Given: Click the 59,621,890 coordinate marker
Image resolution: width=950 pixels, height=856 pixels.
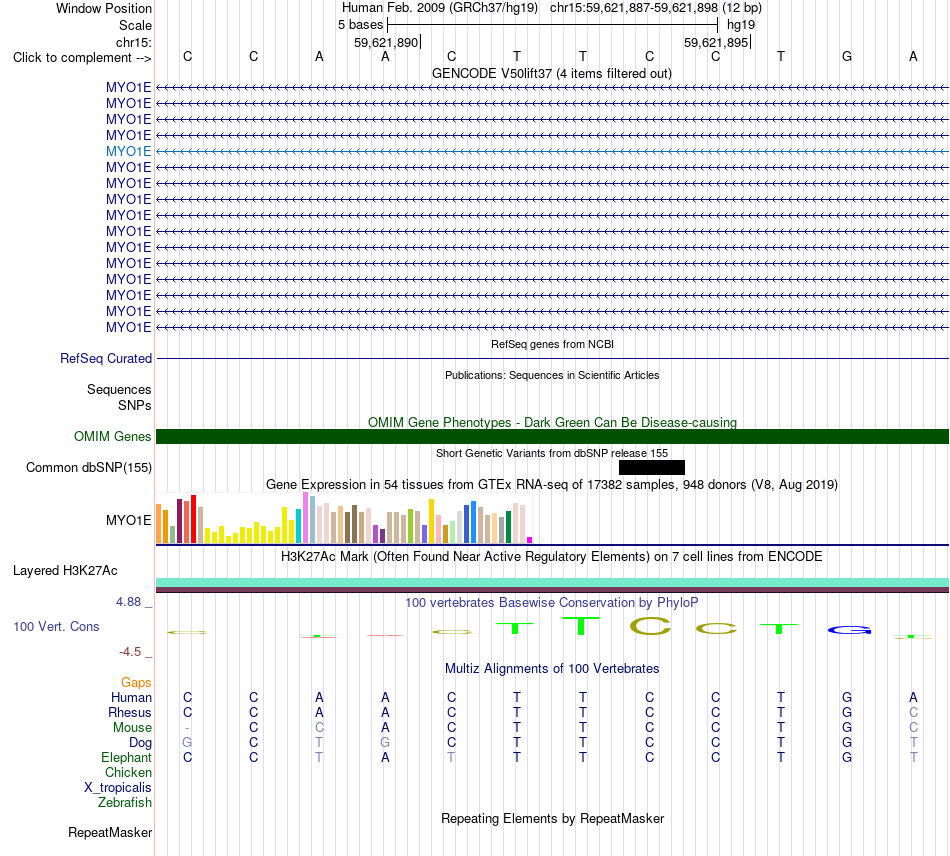Looking at the screenshot, I should point(386,42).
